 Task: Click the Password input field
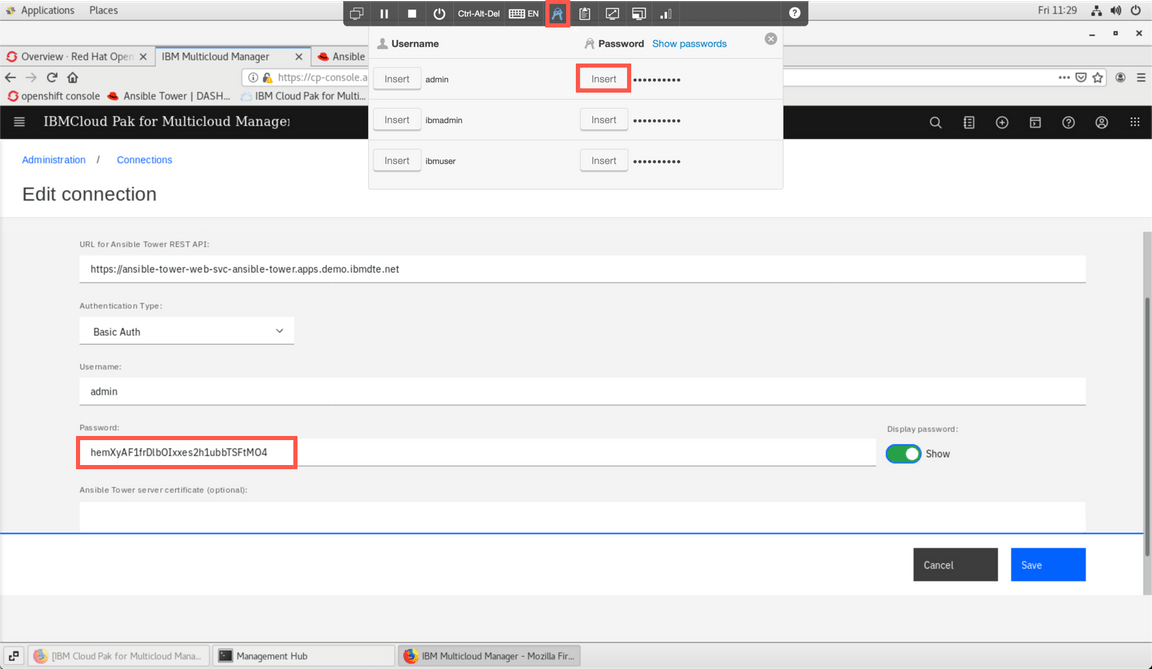tap(478, 452)
